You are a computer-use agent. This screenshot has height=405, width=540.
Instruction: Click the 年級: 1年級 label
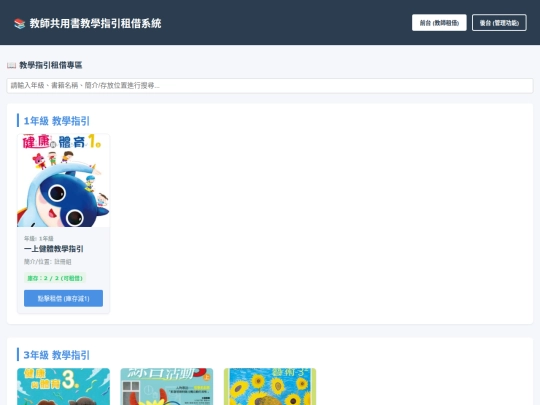pyautogui.click(x=39, y=238)
